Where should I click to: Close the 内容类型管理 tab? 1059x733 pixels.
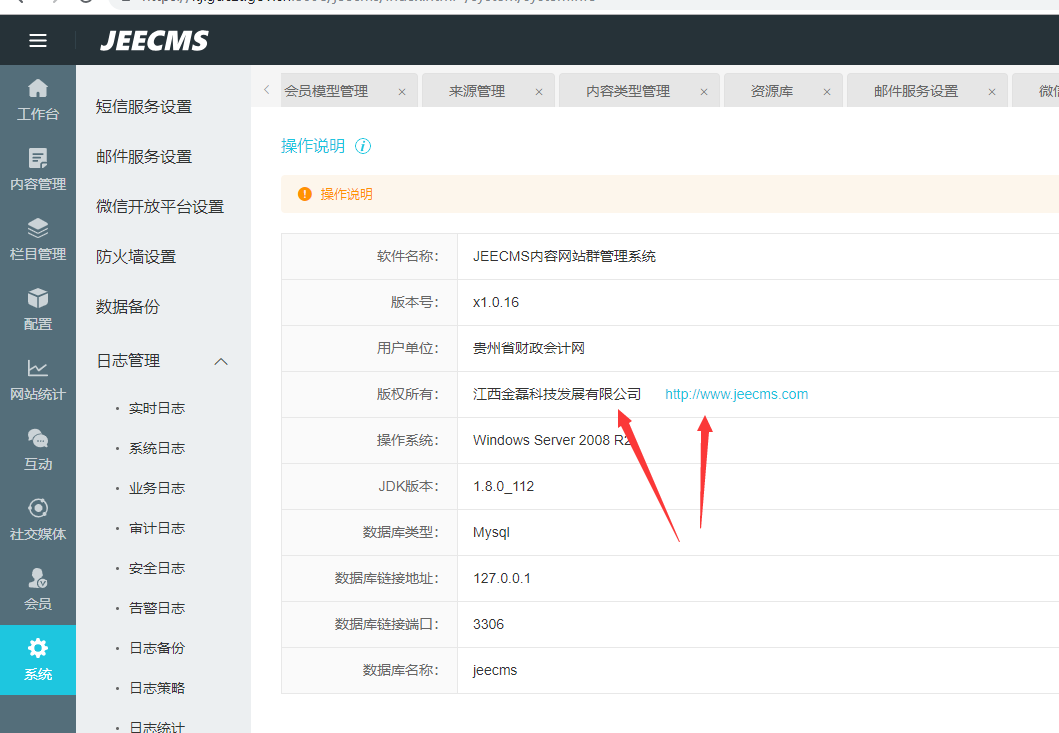(703, 92)
